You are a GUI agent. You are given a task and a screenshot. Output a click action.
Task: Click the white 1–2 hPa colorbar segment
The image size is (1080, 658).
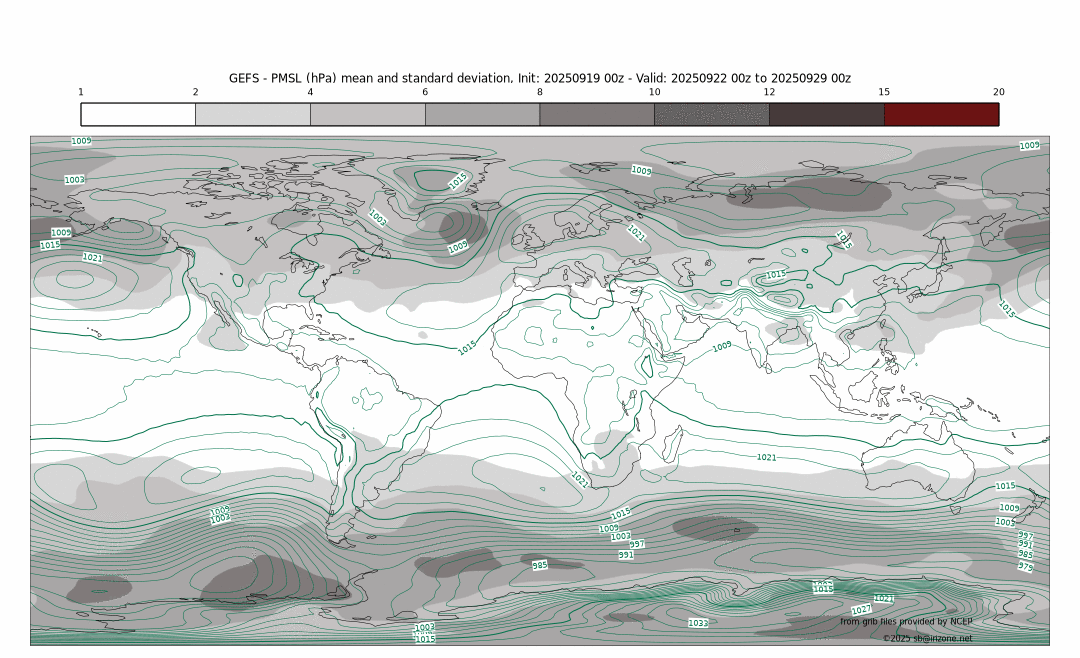(x=138, y=114)
